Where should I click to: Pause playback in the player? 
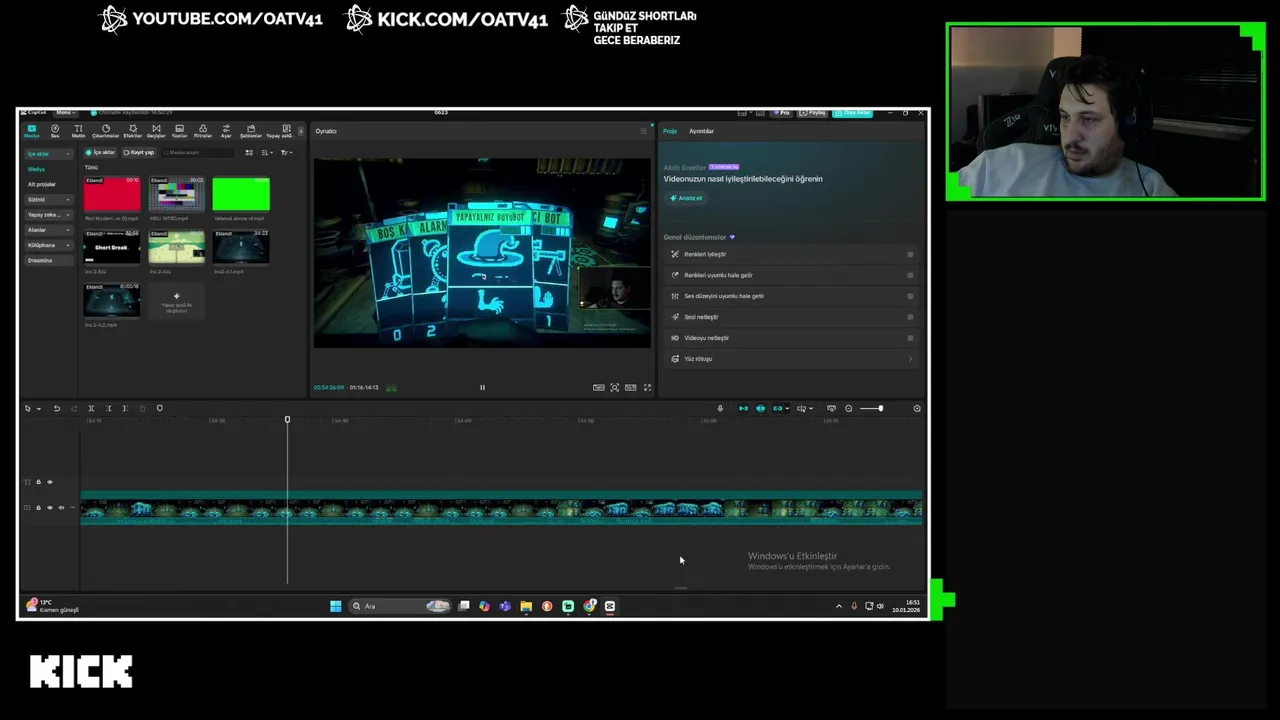coord(482,387)
